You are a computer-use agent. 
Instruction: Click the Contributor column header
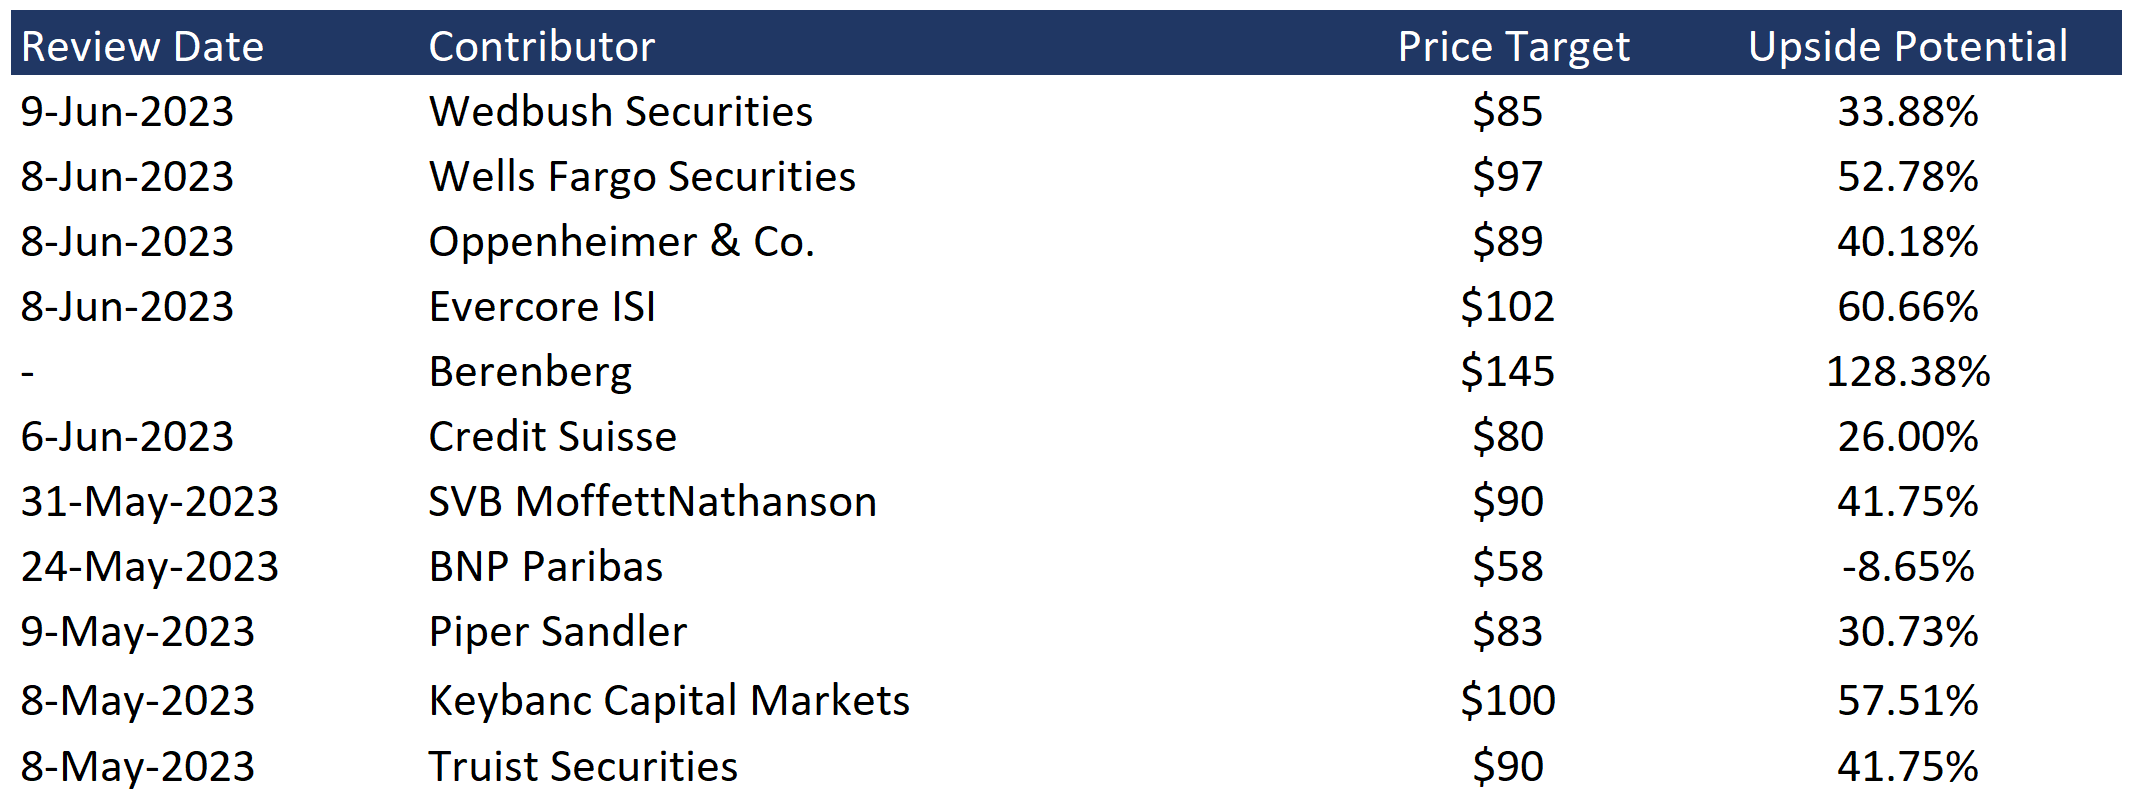pyautogui.click(x=541, y=47)
